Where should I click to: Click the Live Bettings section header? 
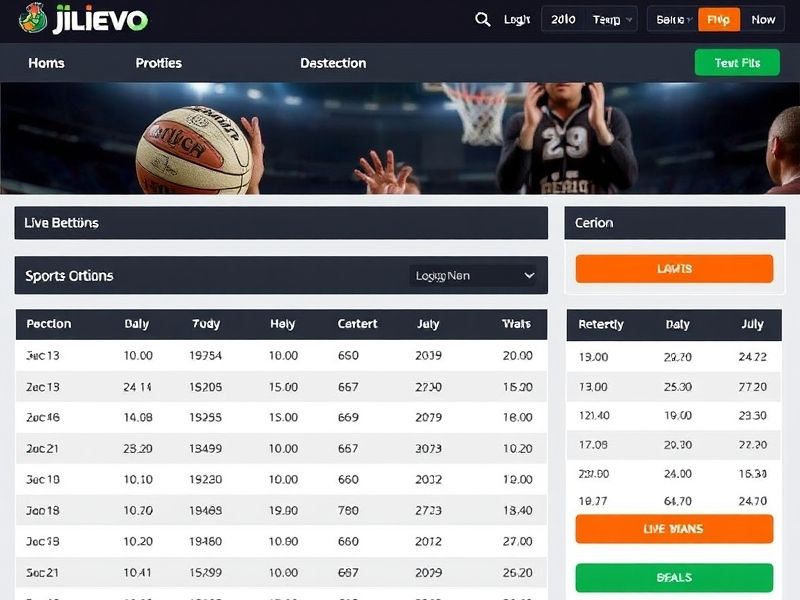pos(281,223)
